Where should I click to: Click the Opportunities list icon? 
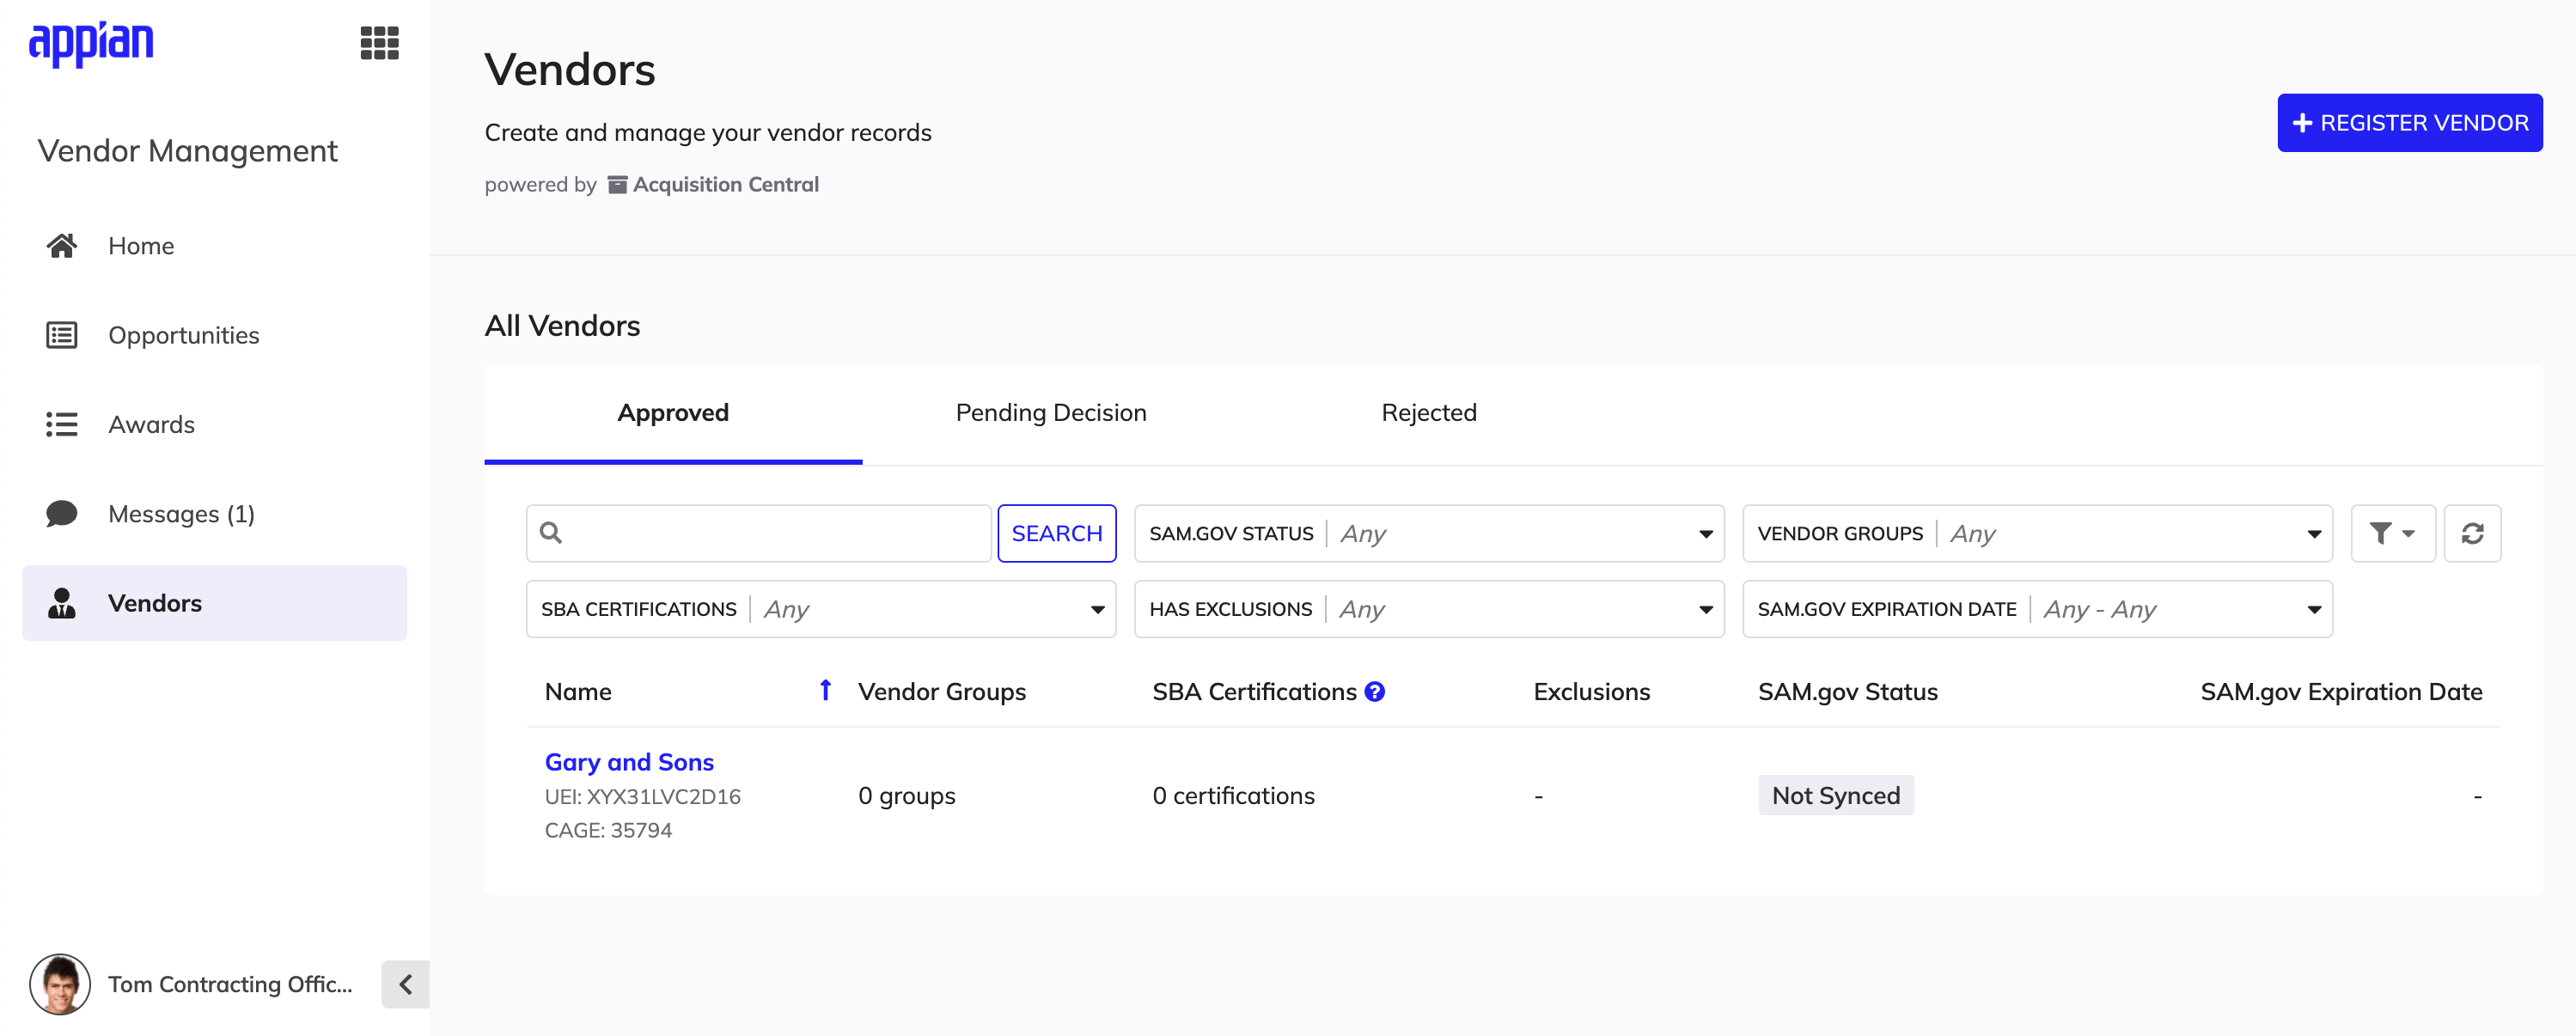(62, 335)
